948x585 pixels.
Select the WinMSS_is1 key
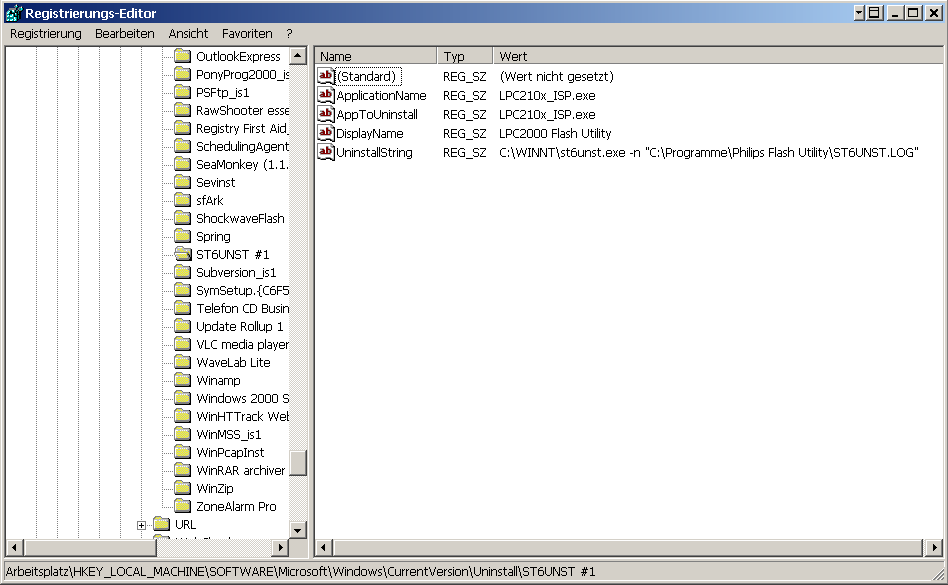[x=229, y=435]
